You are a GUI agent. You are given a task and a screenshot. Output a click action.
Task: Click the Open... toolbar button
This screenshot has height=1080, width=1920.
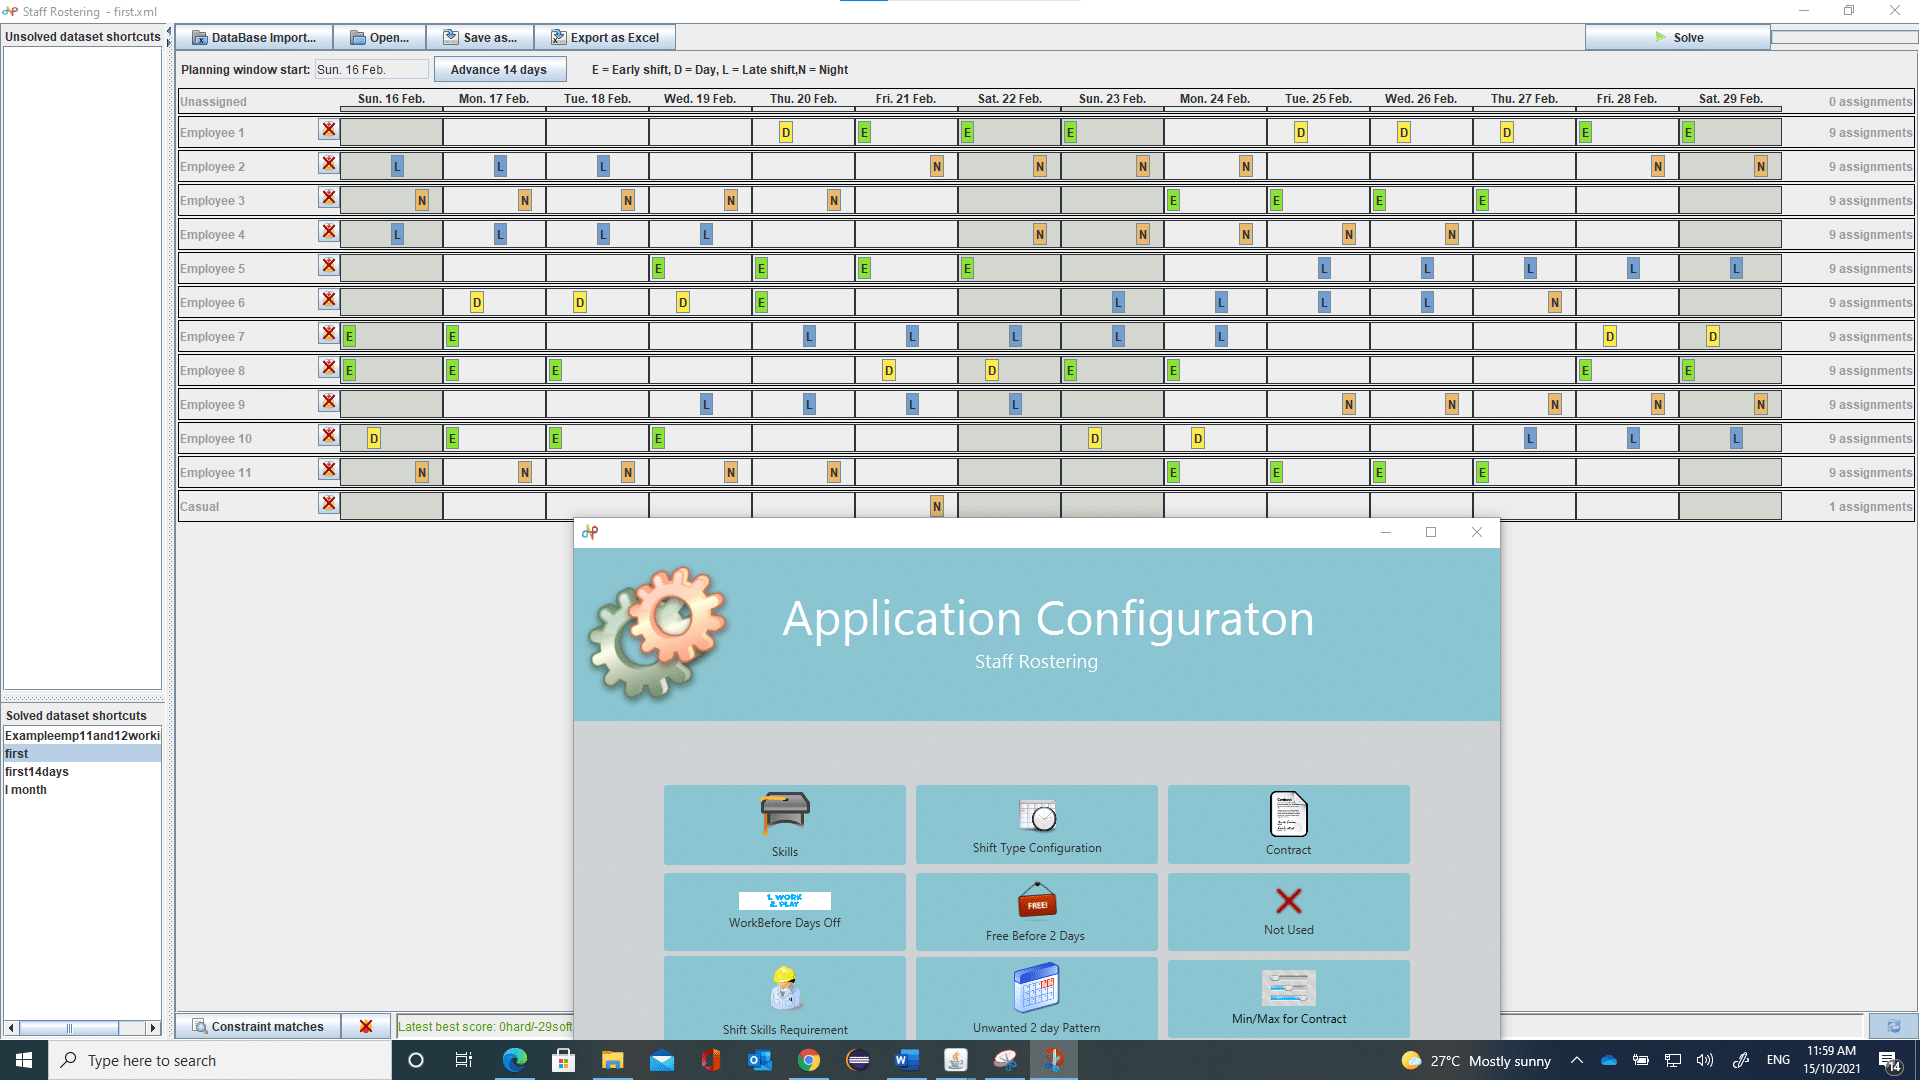379,37
